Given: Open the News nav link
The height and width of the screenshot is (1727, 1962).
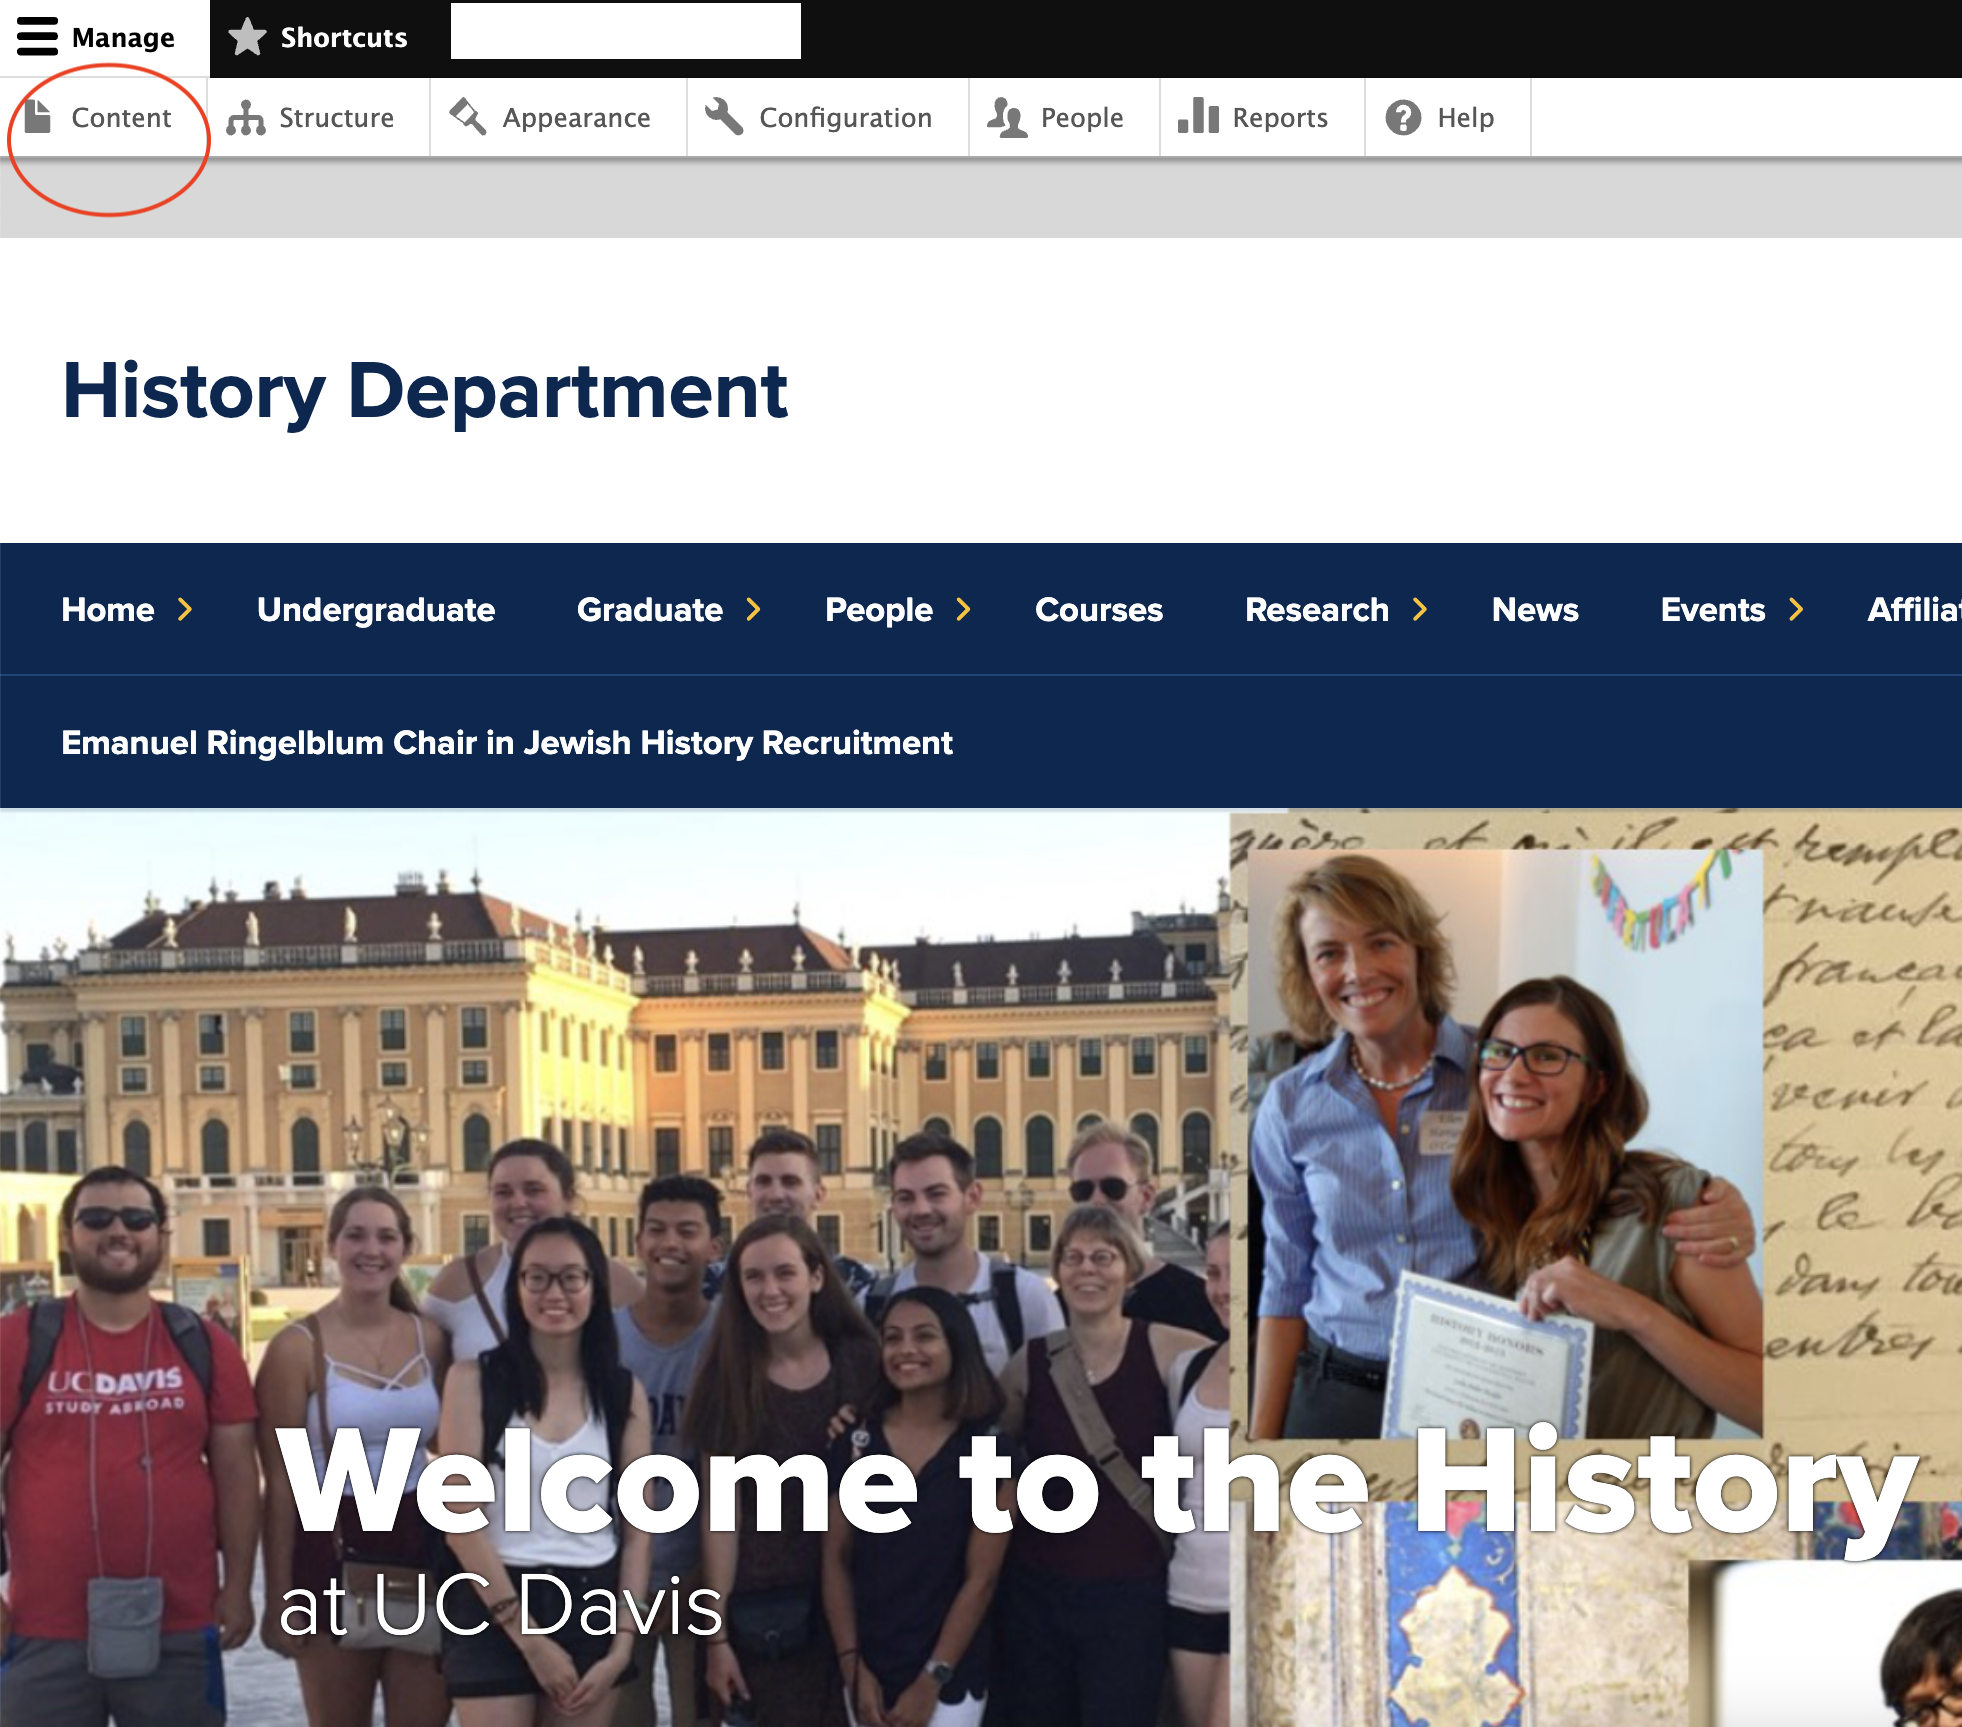Looking at the screenshot, I should click(1535, 610).
